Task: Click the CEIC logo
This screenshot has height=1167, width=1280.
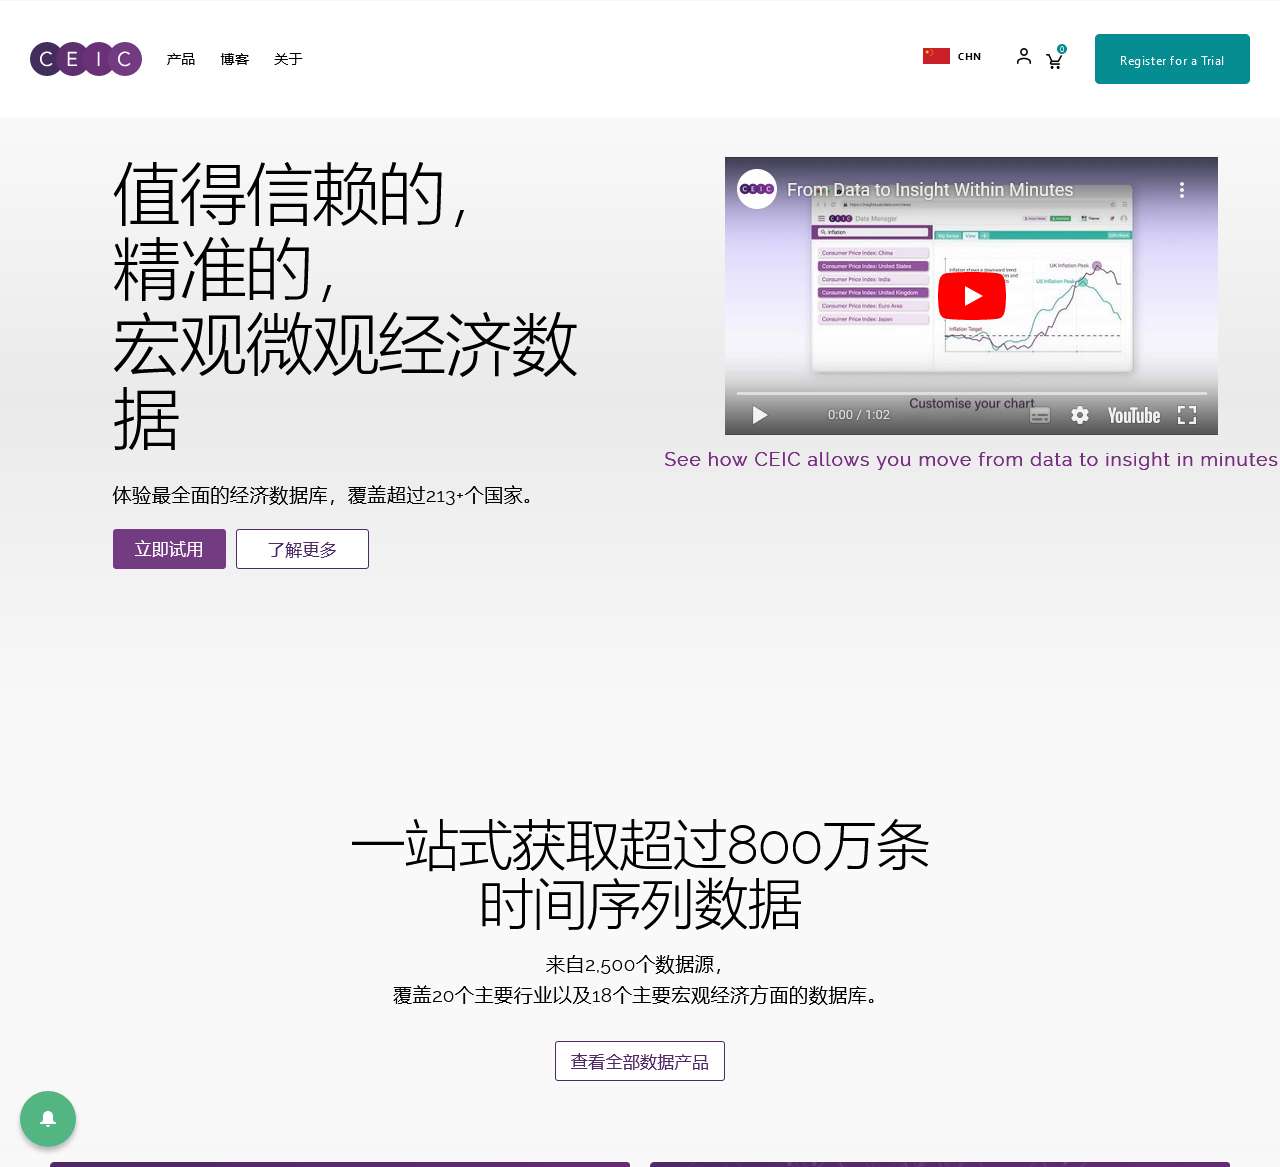Action: pos(85,59)
